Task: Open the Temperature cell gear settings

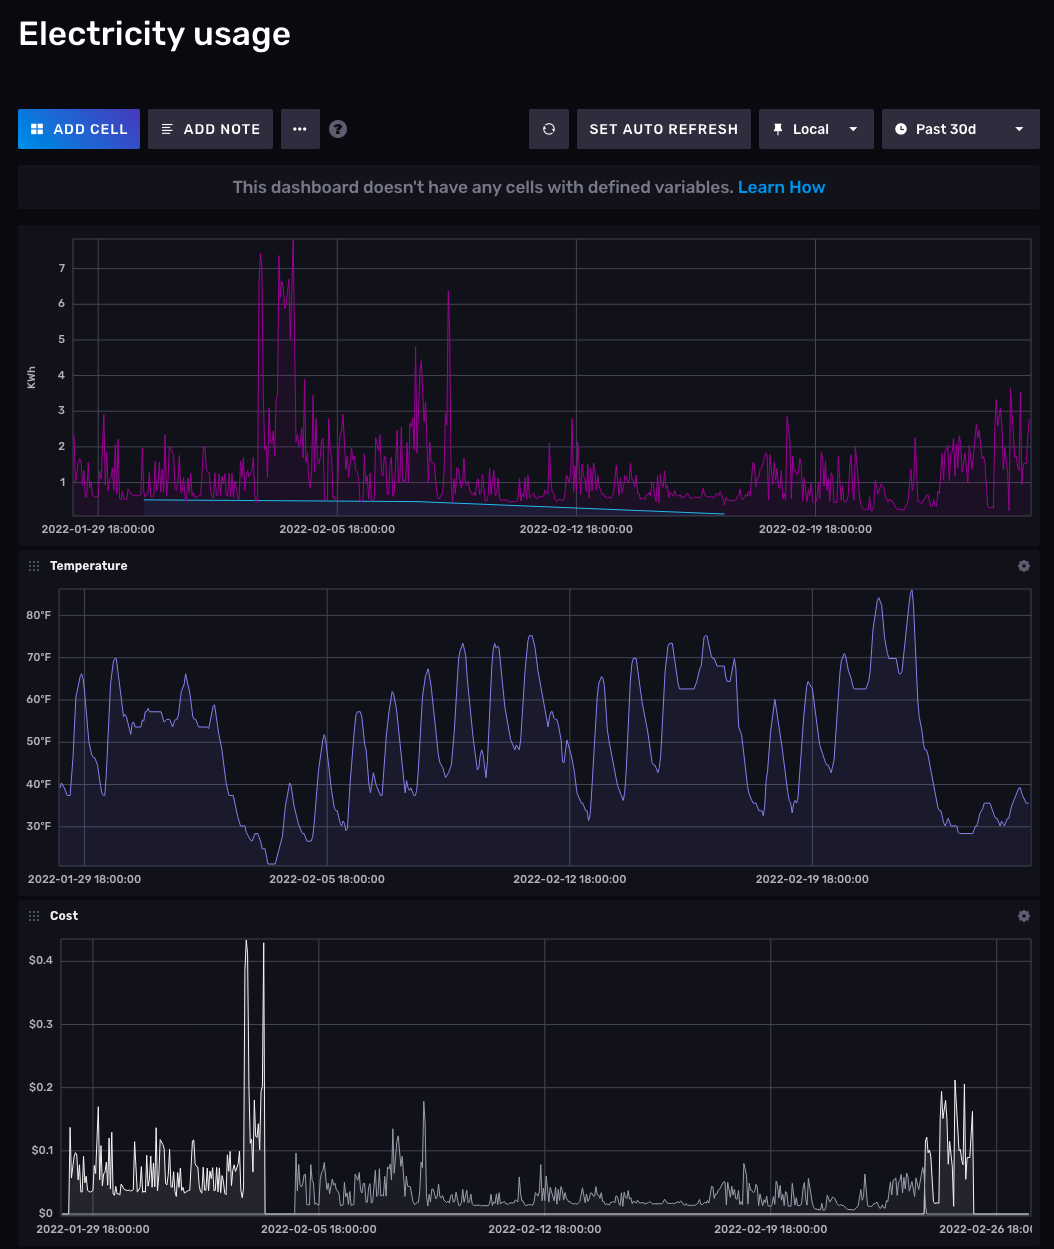Action: 1024,566
